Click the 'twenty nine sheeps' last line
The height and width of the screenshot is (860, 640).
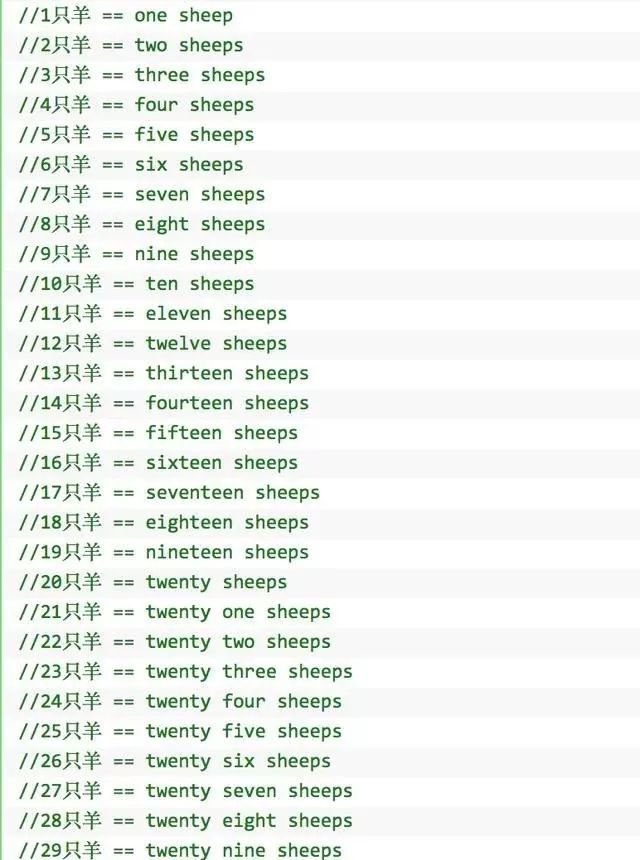243,850
